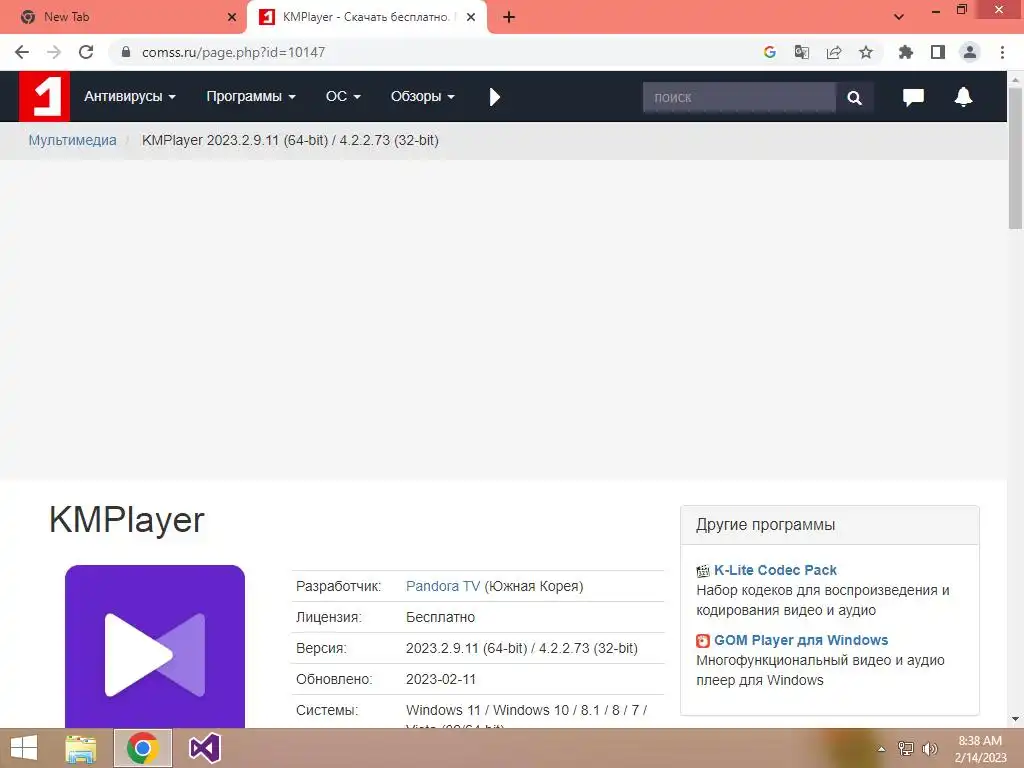
Task: Click the address bar URL comss.ru
Action: [x=233, y=52]
